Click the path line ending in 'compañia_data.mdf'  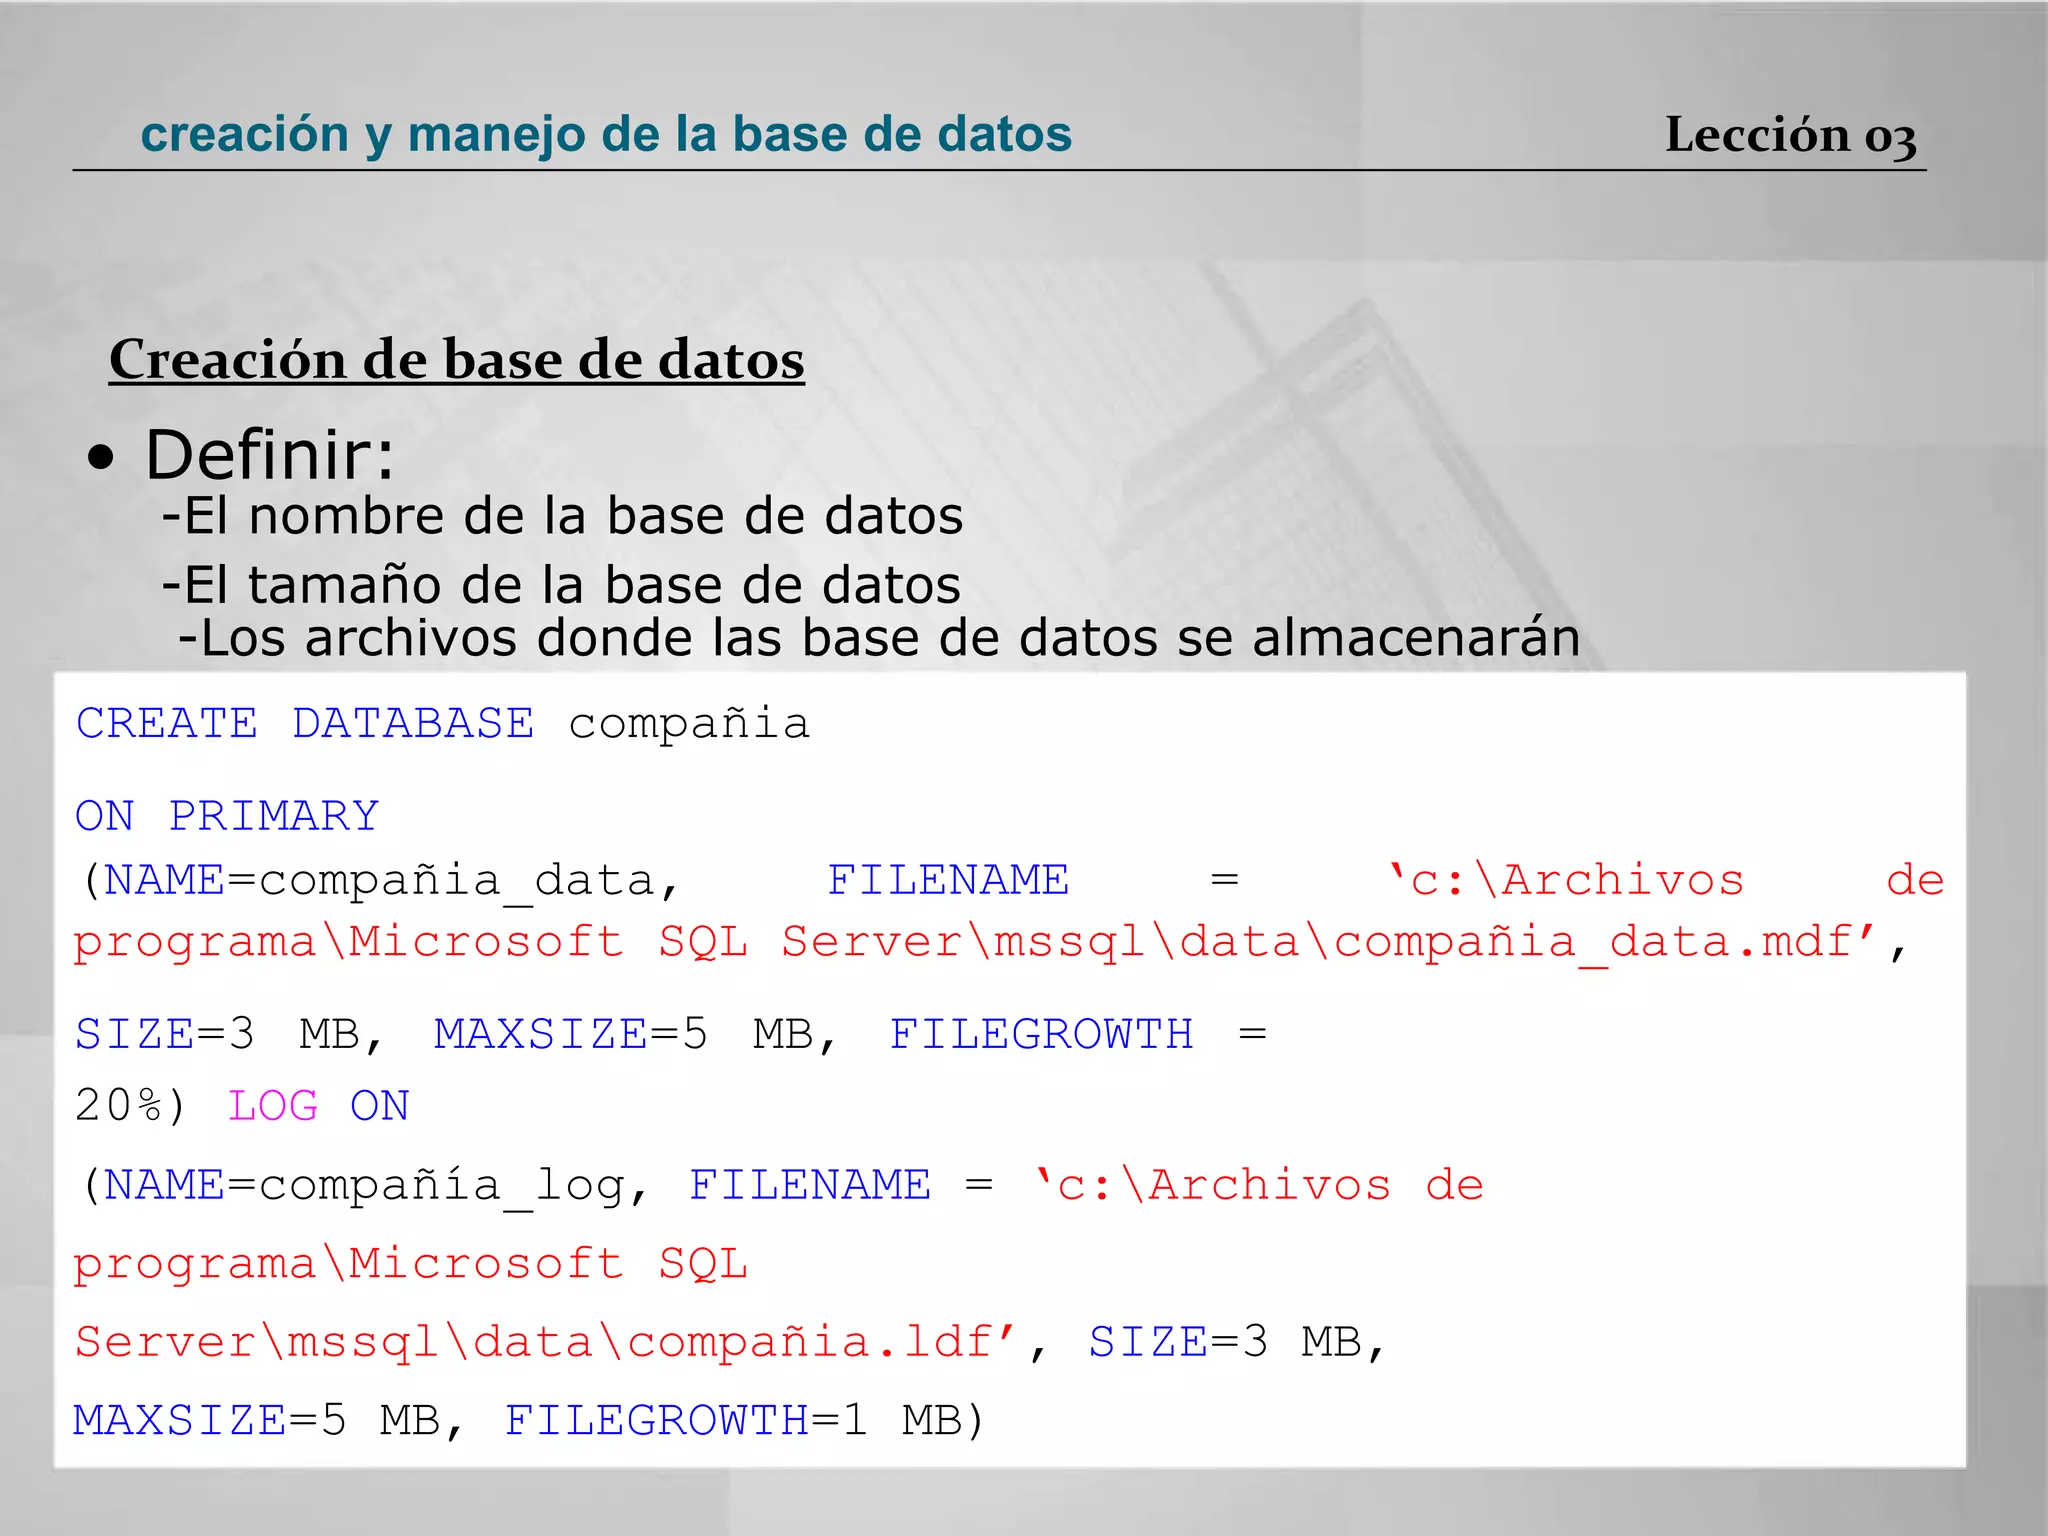(990, 943)
